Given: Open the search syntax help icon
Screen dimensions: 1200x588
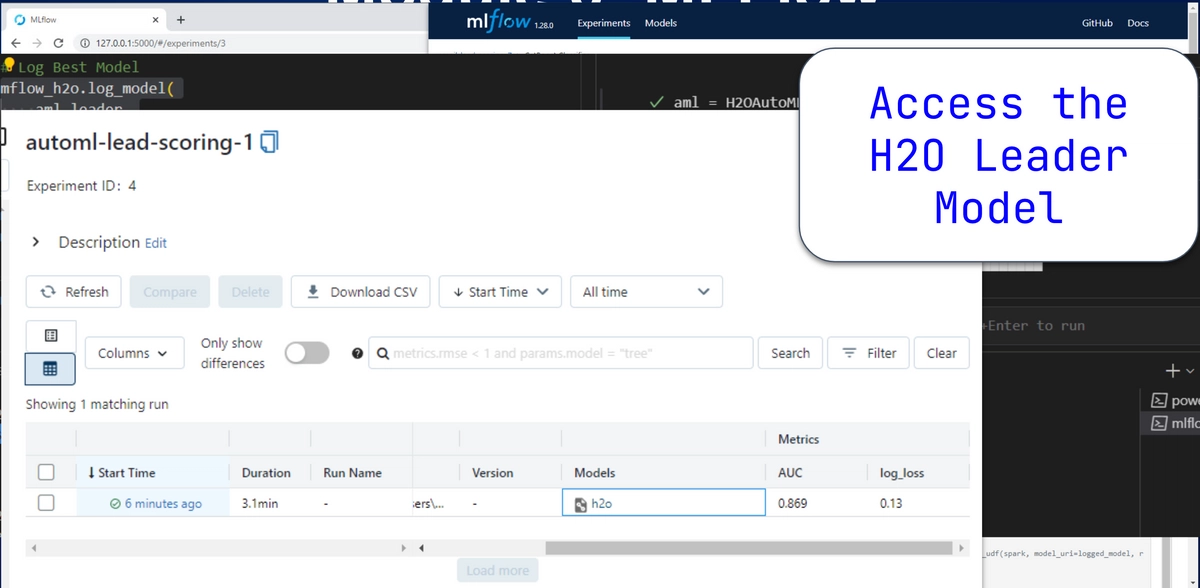Looking at the screenshot, I should (x=357, y=353).
